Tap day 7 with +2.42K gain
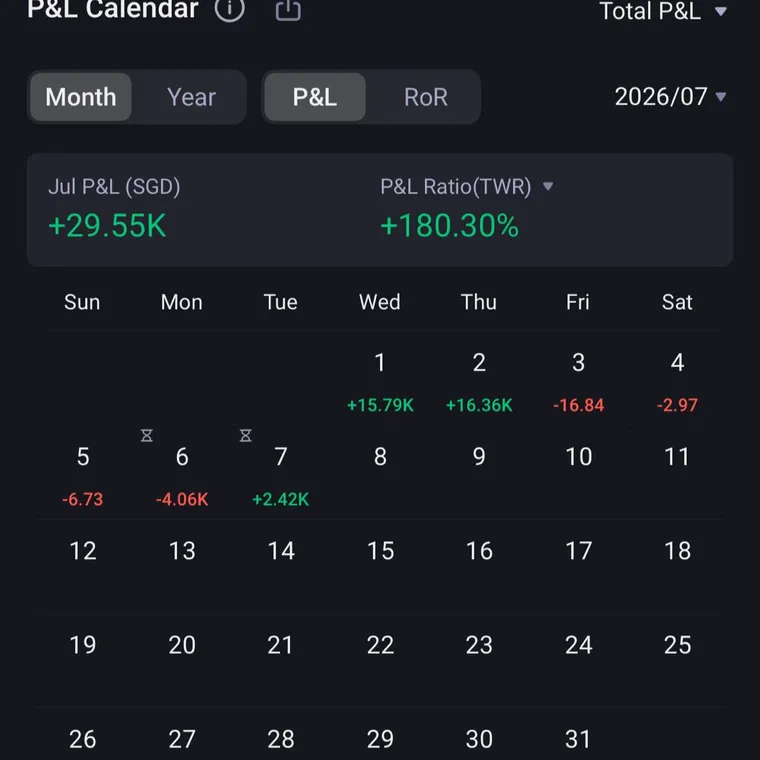Image resolution: width=760 pixels, height=760 pixels. 281,477
